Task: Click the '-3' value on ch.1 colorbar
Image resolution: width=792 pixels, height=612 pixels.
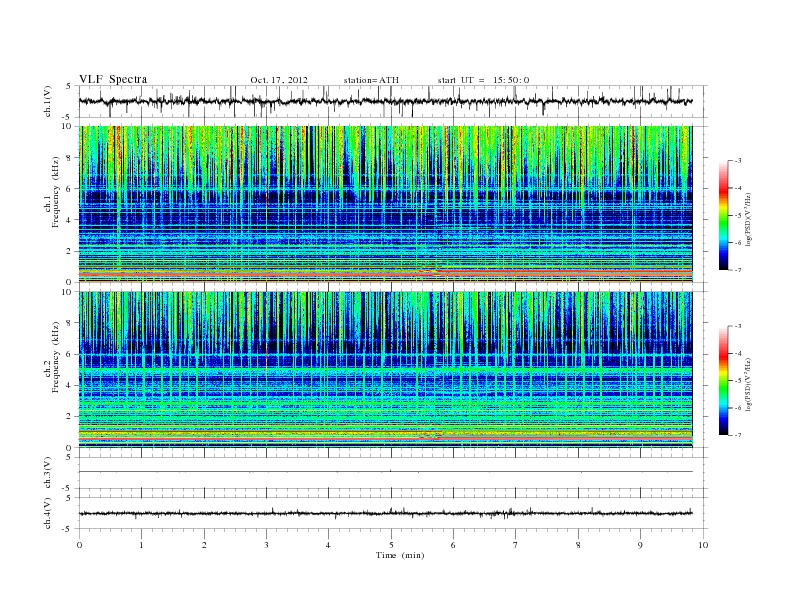Action: tap(738, 161)
